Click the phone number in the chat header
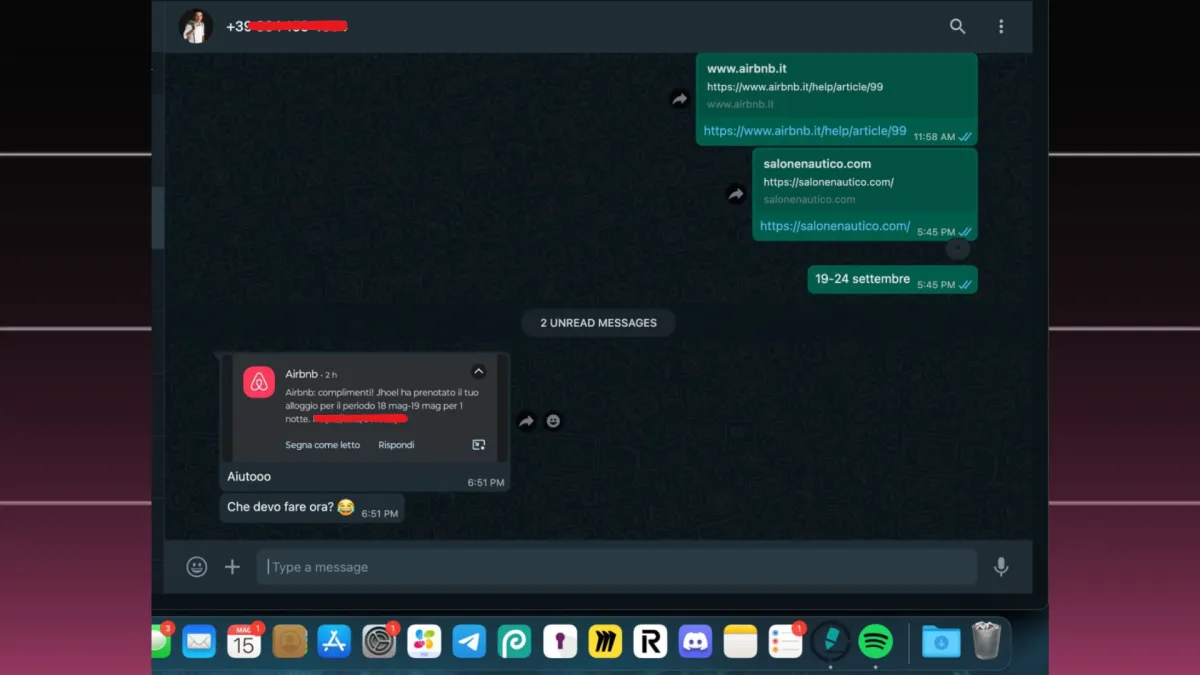The image size is (1200, 675). point(286,26)
